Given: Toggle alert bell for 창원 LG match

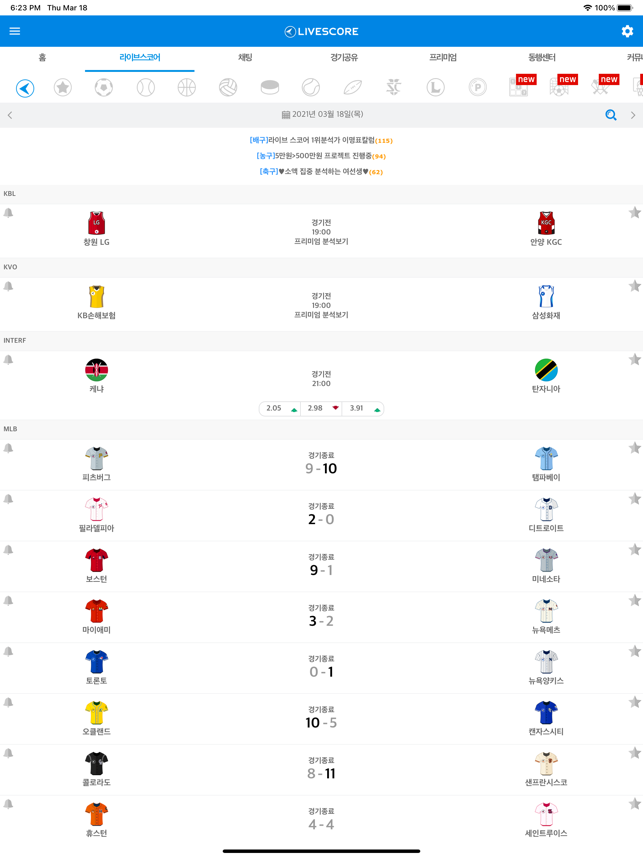Looking at the screenshot, I should point(8,213).
